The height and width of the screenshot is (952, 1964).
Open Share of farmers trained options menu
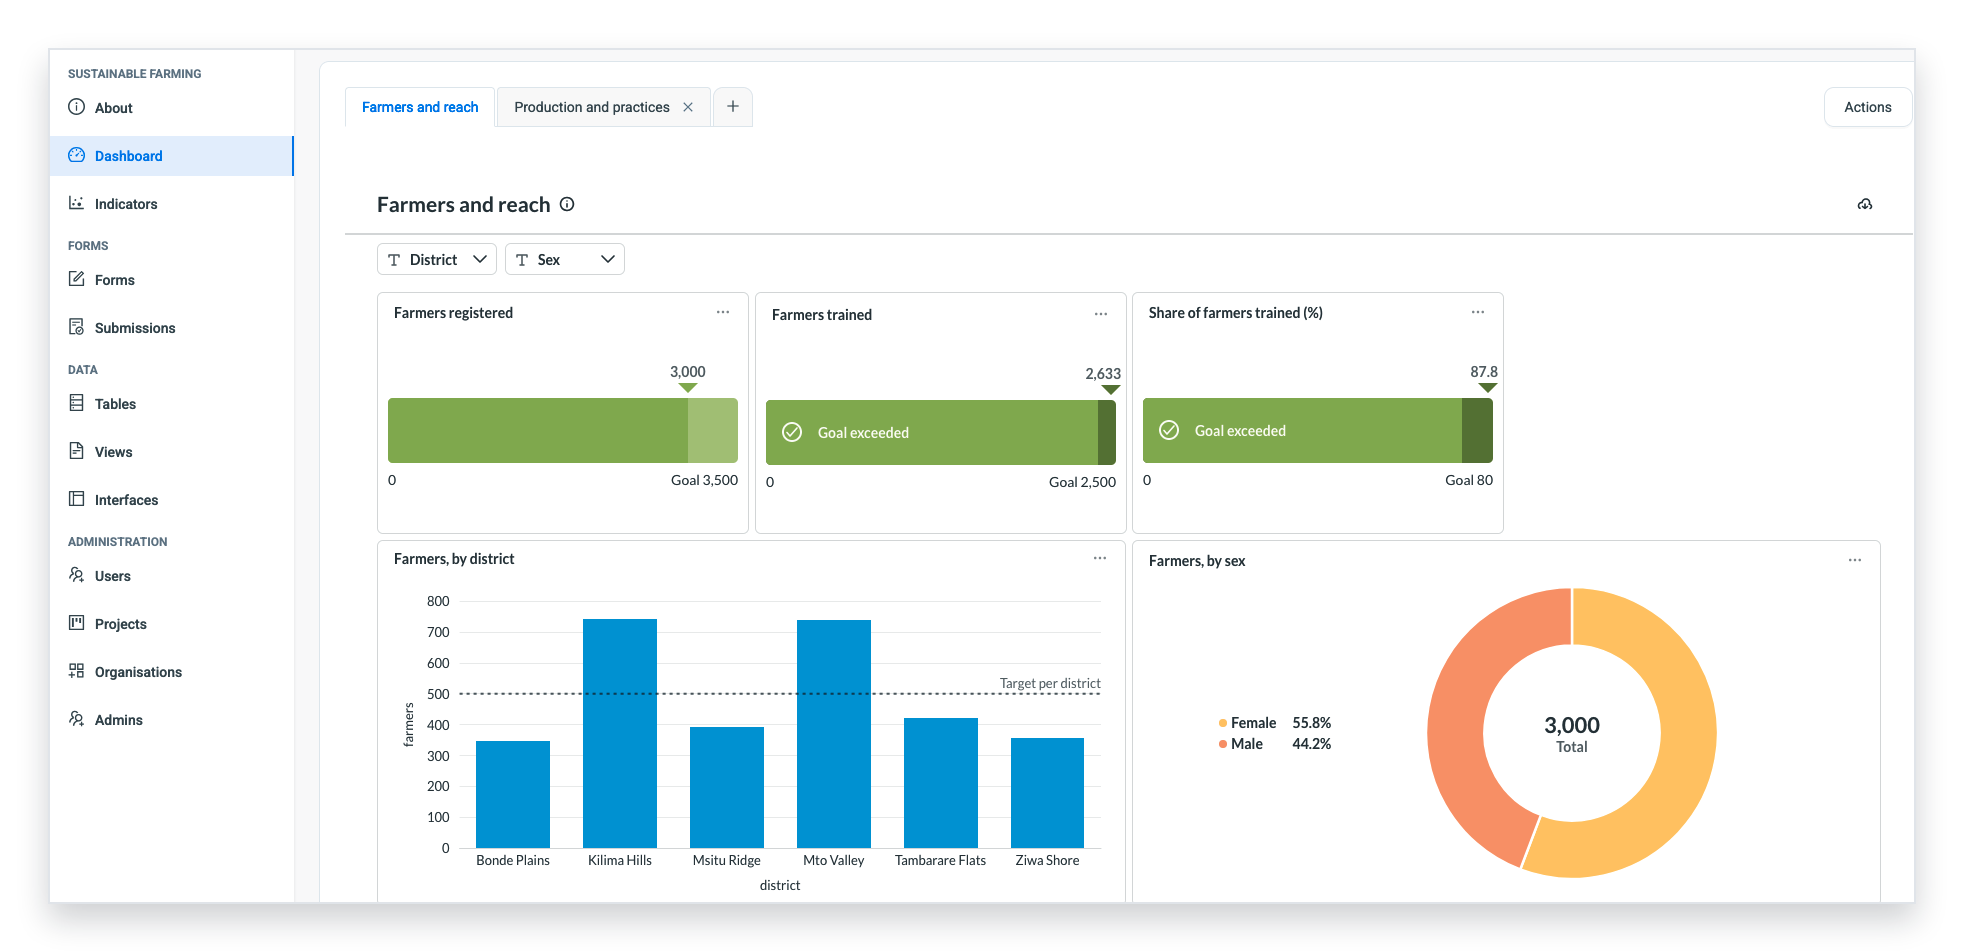(x=1478, y=312)
